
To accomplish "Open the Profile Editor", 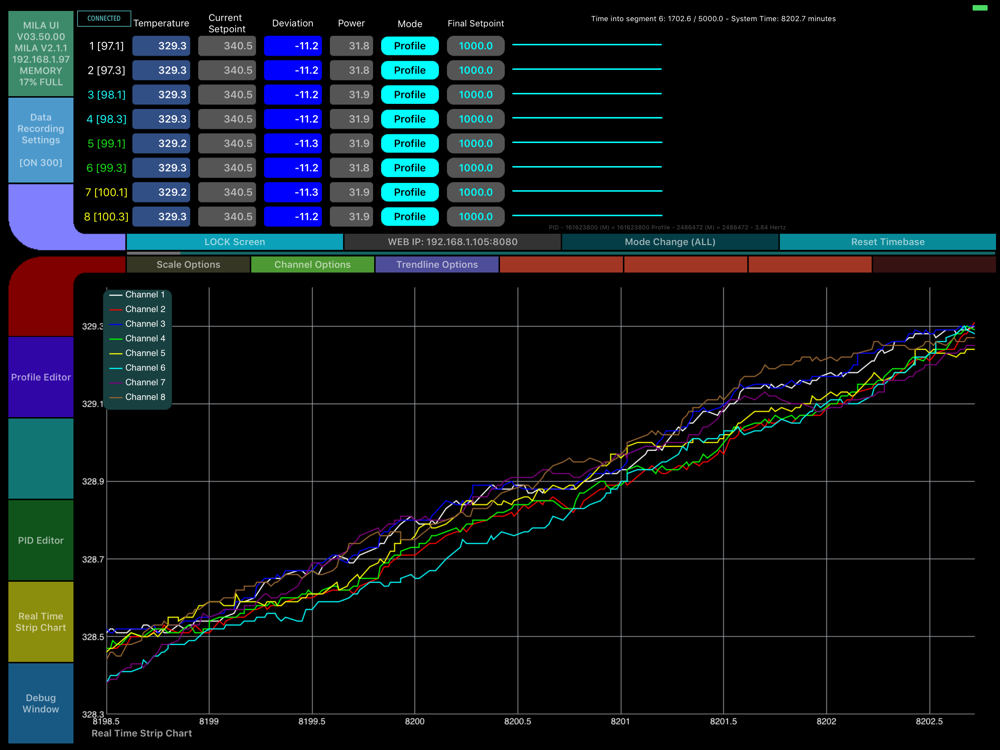I will click(41, 377).
